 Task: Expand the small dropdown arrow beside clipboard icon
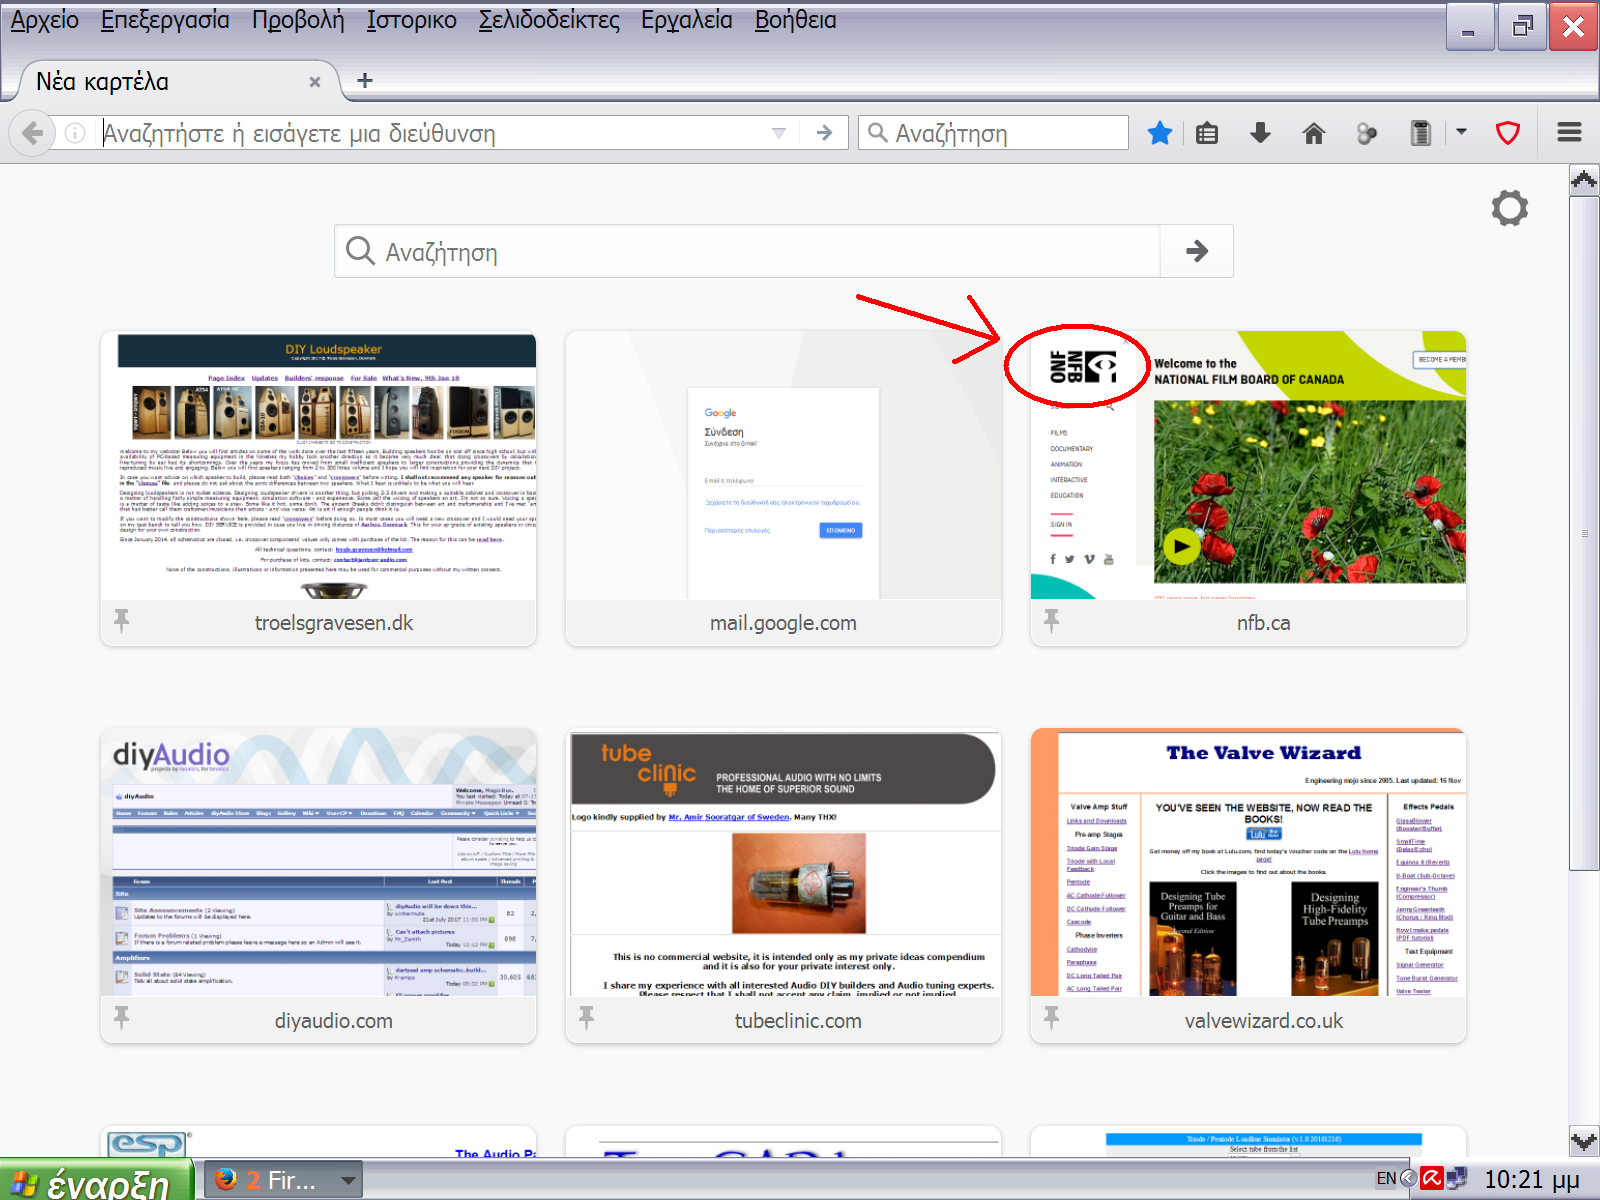(1461, 132)
